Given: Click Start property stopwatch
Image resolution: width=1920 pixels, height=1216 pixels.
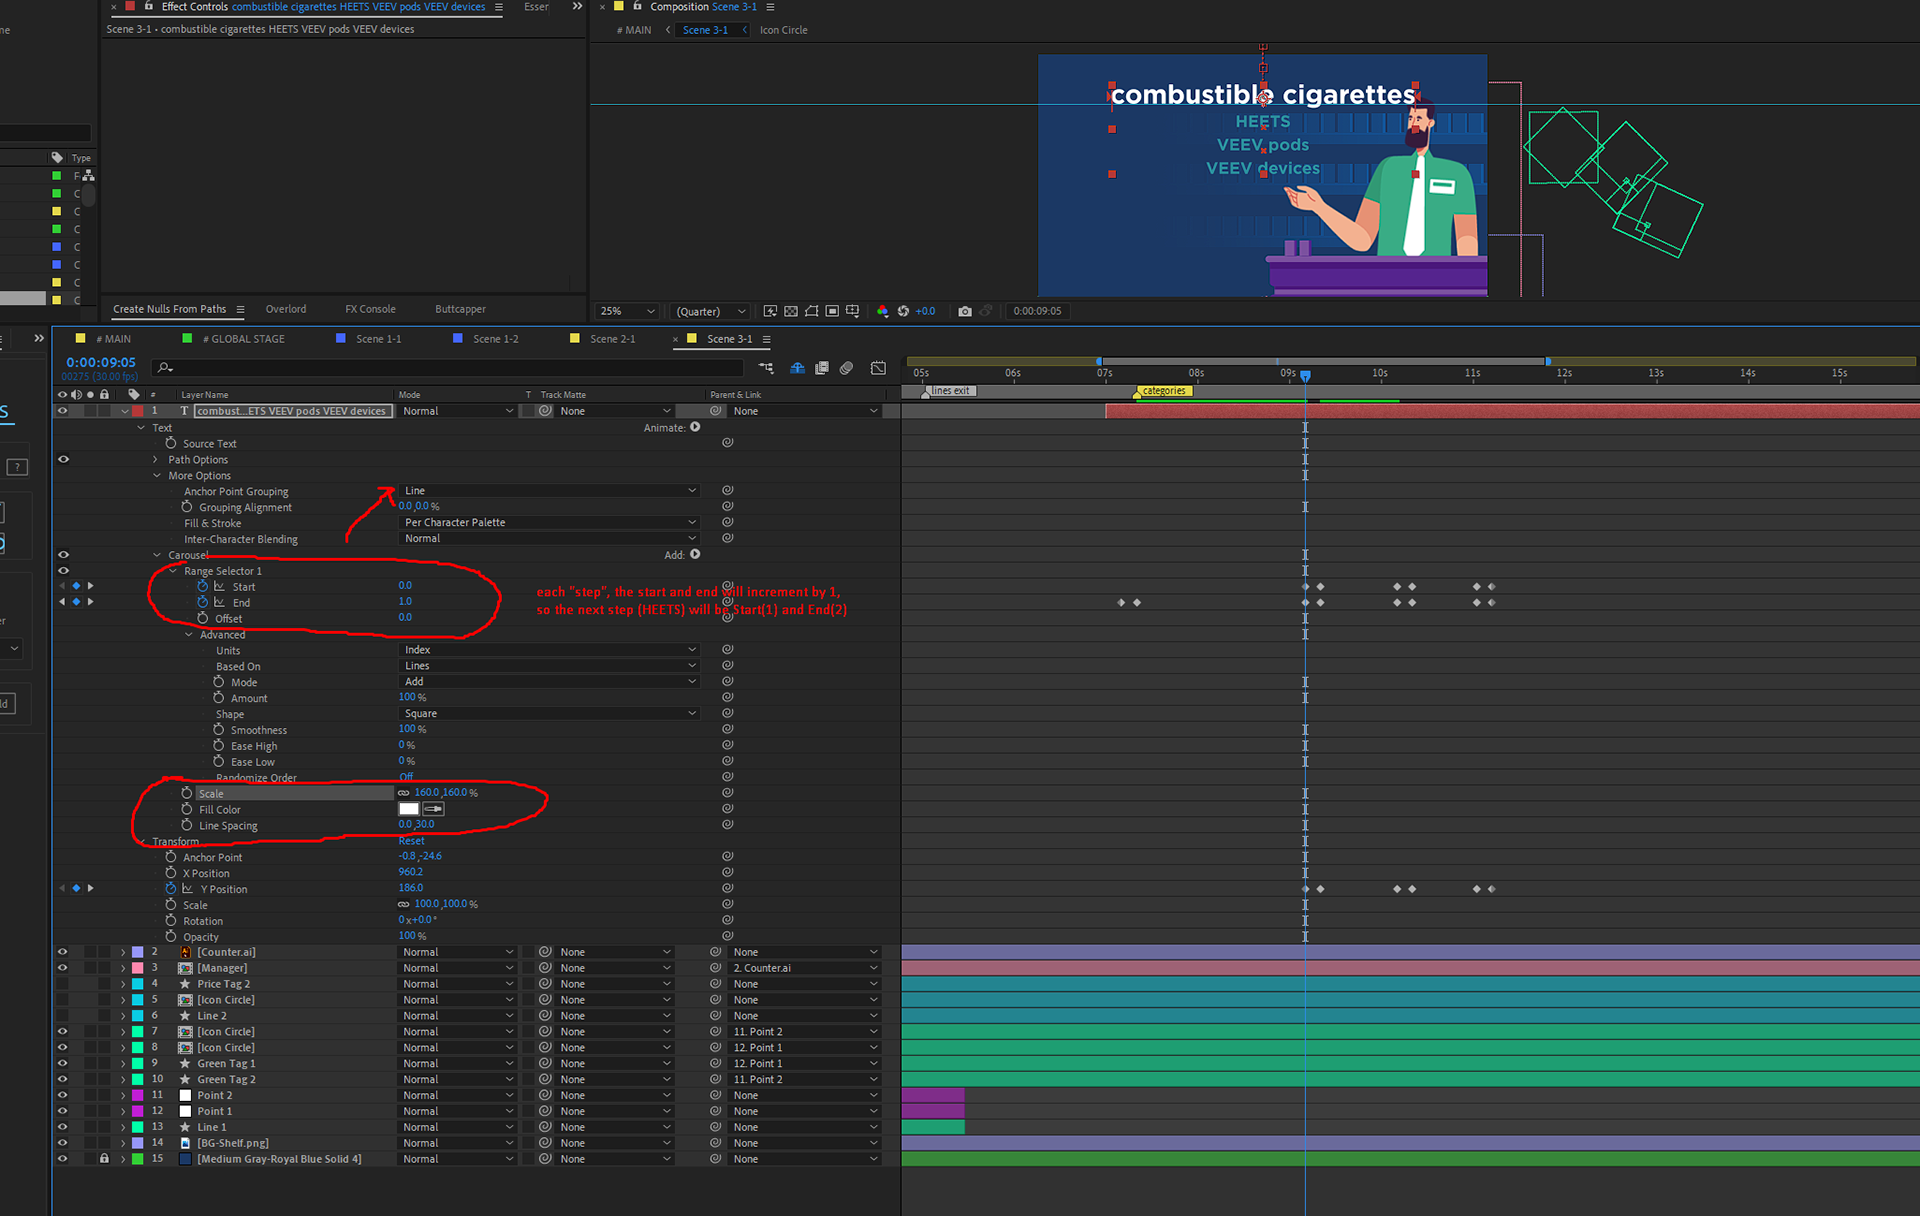Looking at the screenshot, I should point(203,586).
